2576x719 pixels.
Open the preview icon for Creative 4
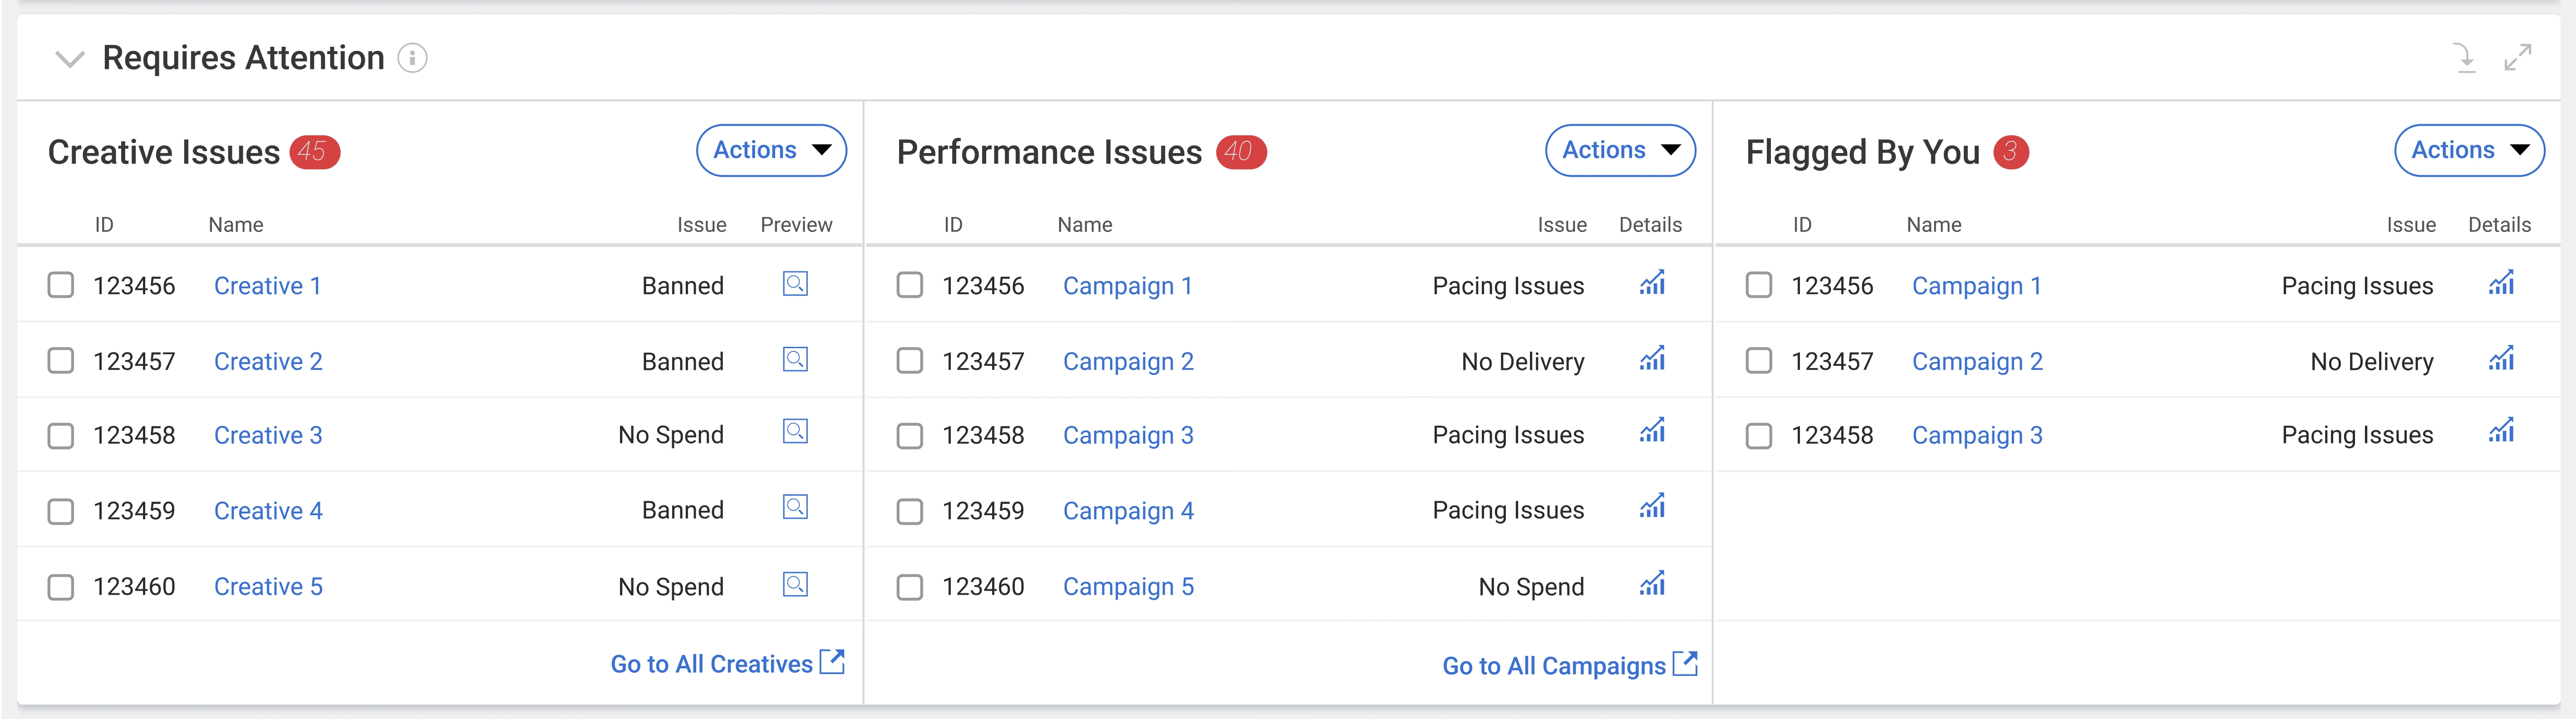(x=795, y=508)
